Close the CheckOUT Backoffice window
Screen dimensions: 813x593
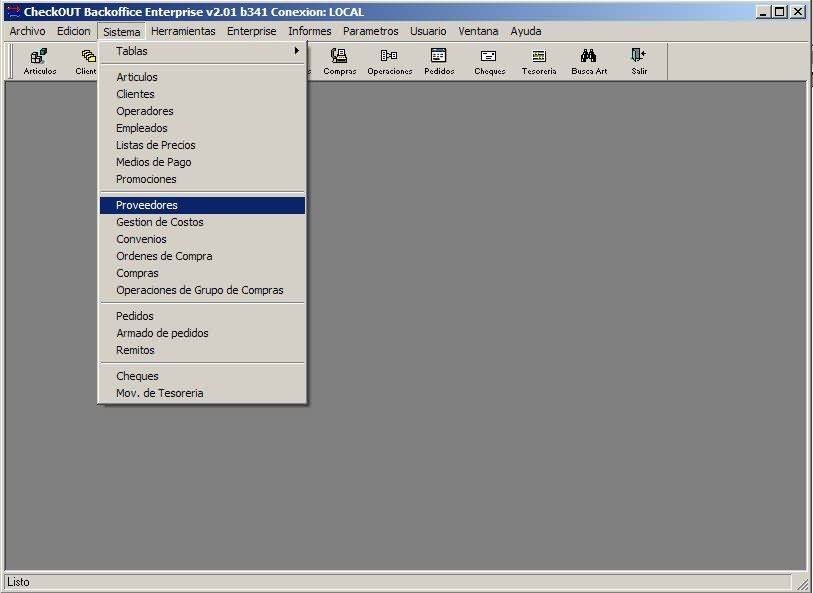tap(797, 12)
